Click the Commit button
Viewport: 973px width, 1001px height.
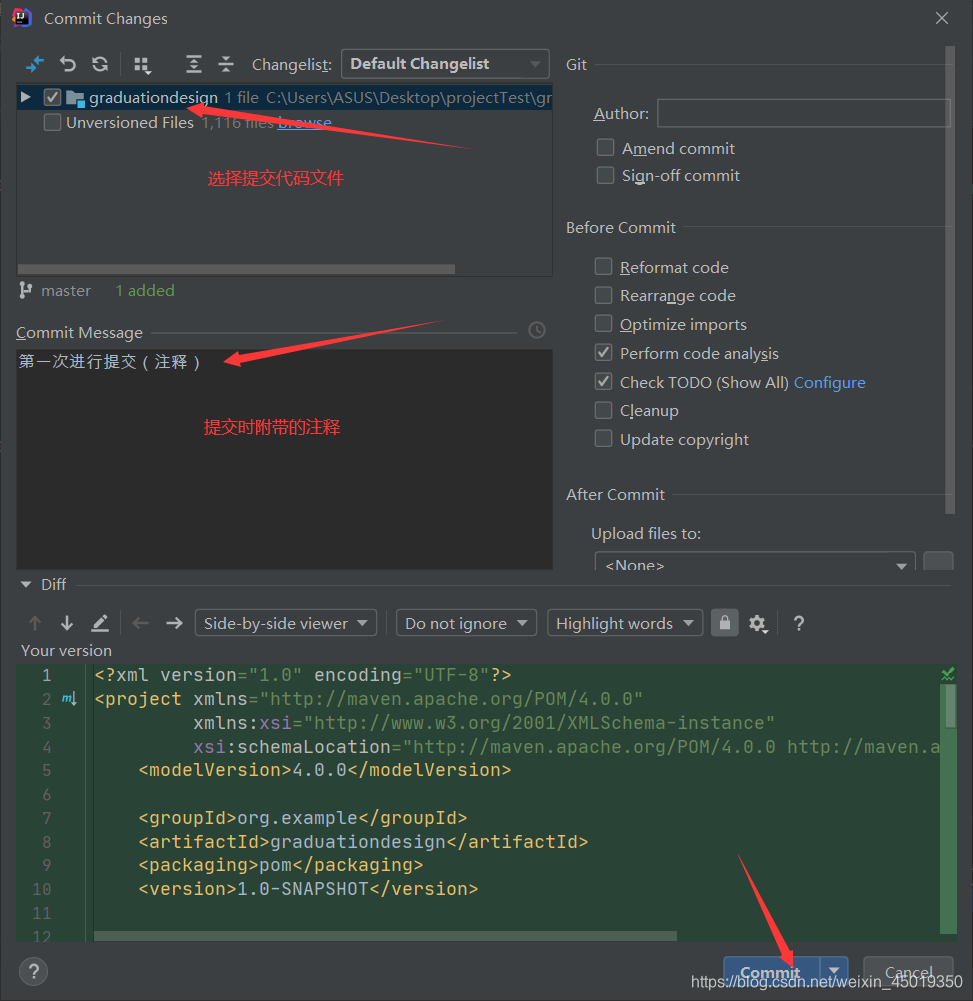(771, 971)
